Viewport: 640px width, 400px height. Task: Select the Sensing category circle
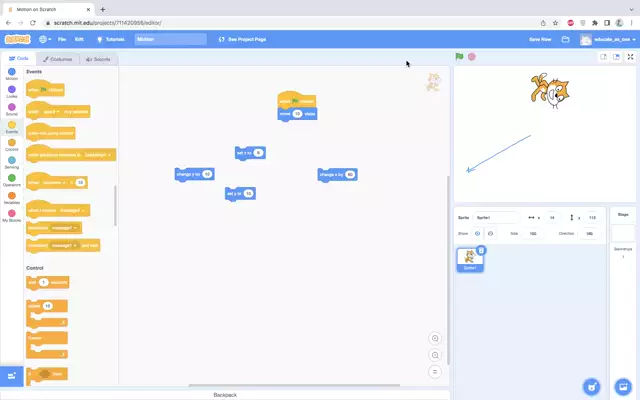click(12, 160)
